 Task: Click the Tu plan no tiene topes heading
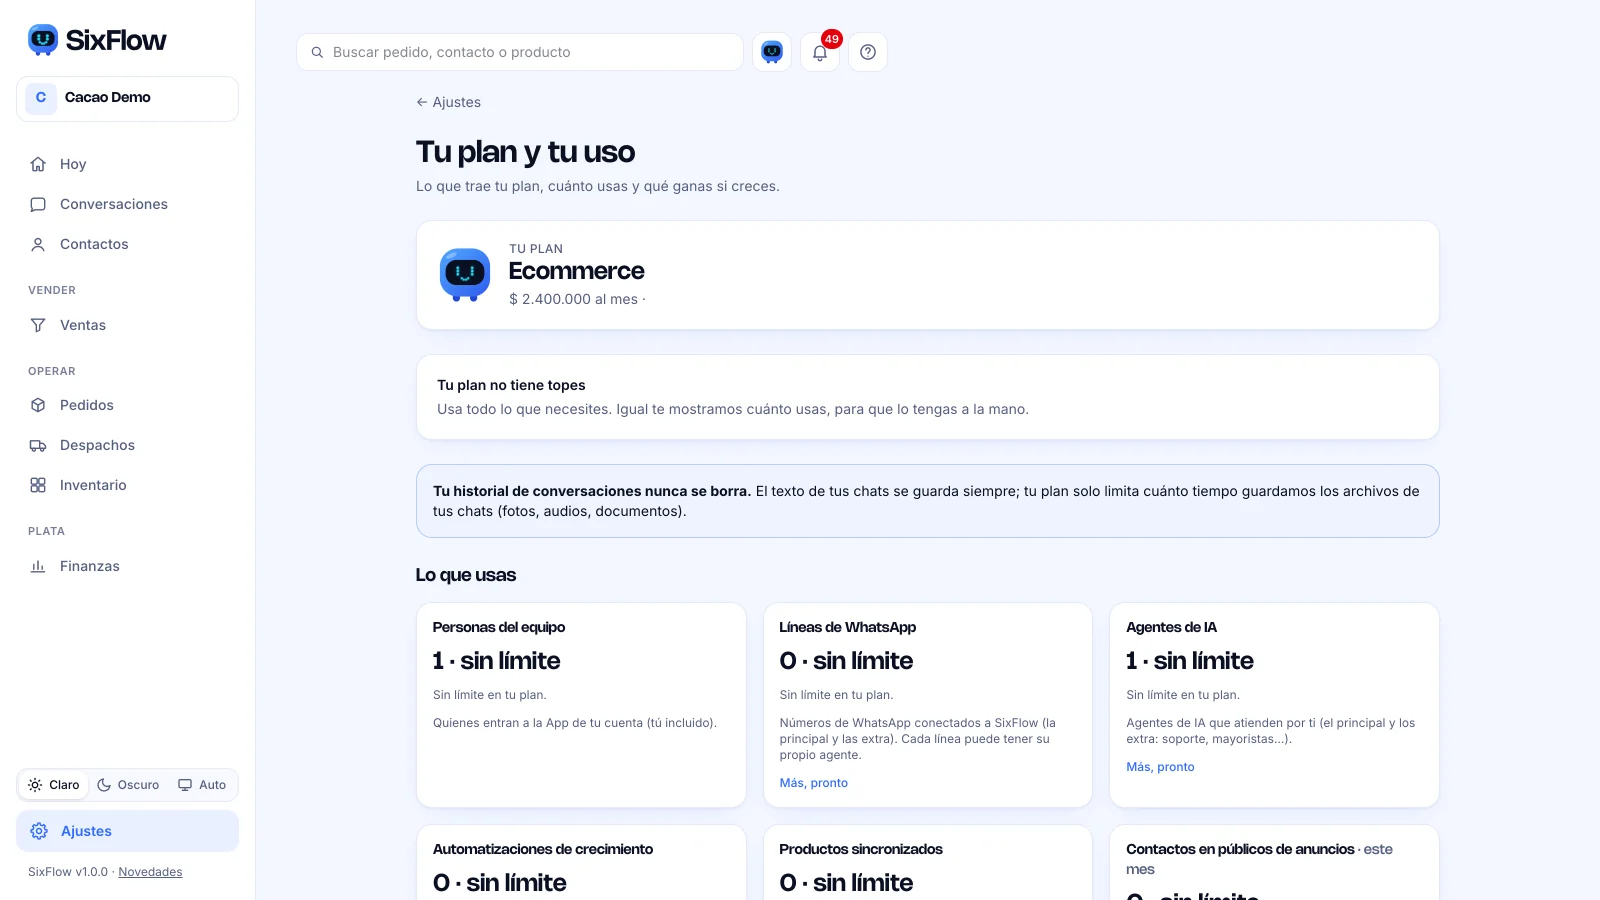pyautogui.click(x=511, y=385)
